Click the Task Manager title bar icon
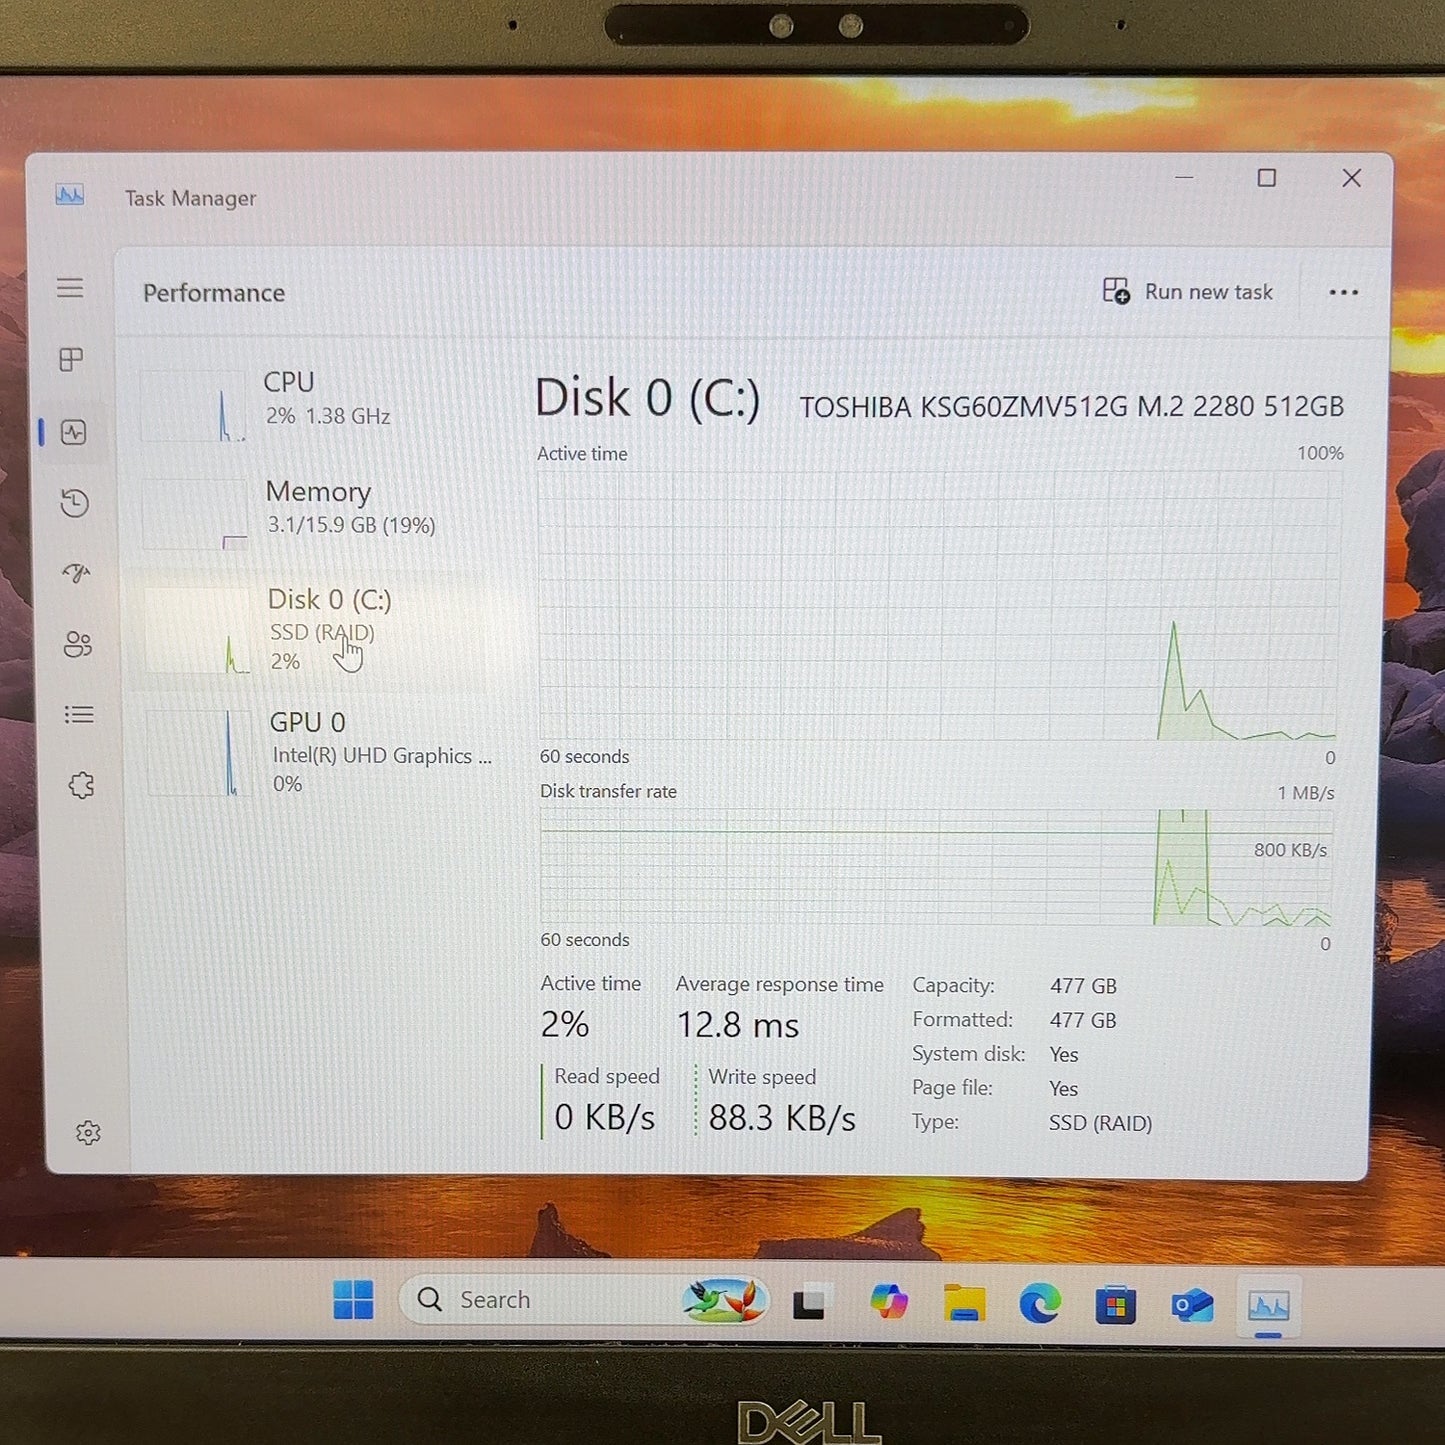This screenshot has width=1445, height=1445. tap(70, 195)
